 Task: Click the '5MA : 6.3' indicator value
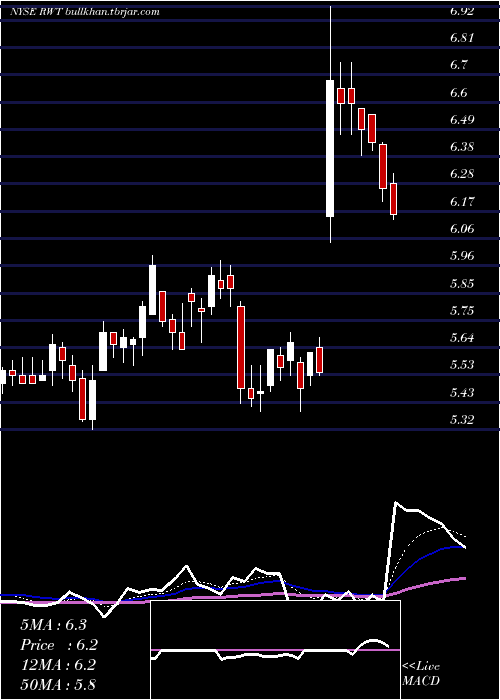click(x=53, y=625)
